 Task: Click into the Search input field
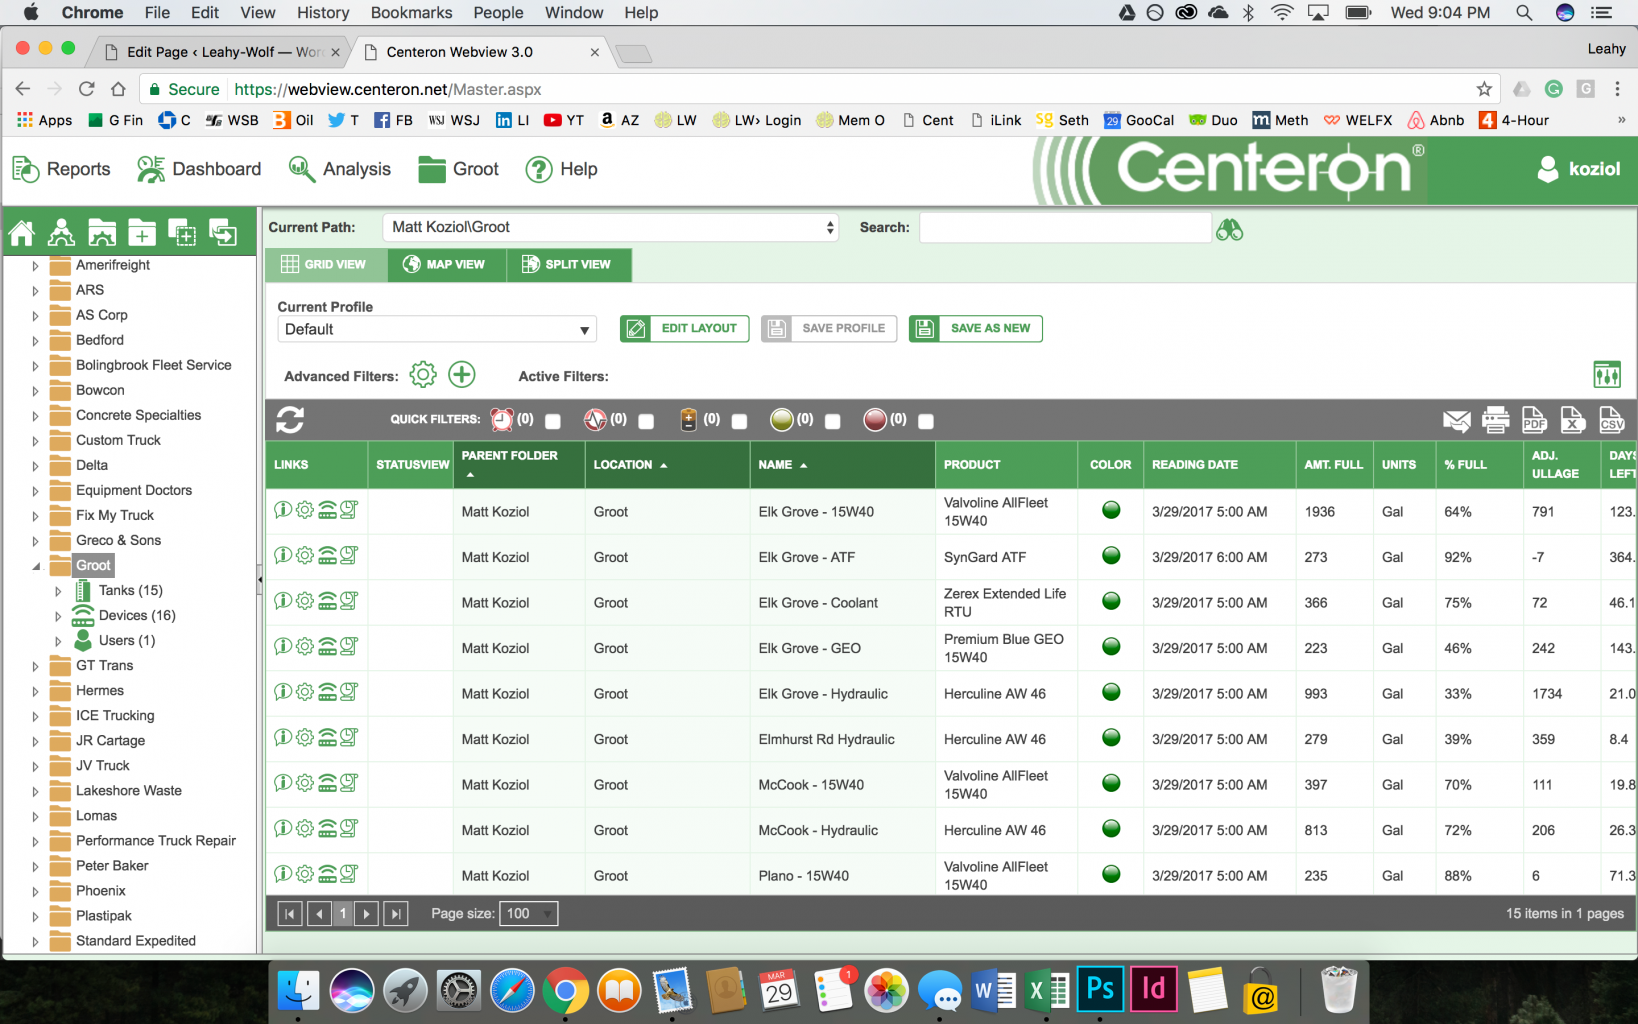(x=1065, y=227)
